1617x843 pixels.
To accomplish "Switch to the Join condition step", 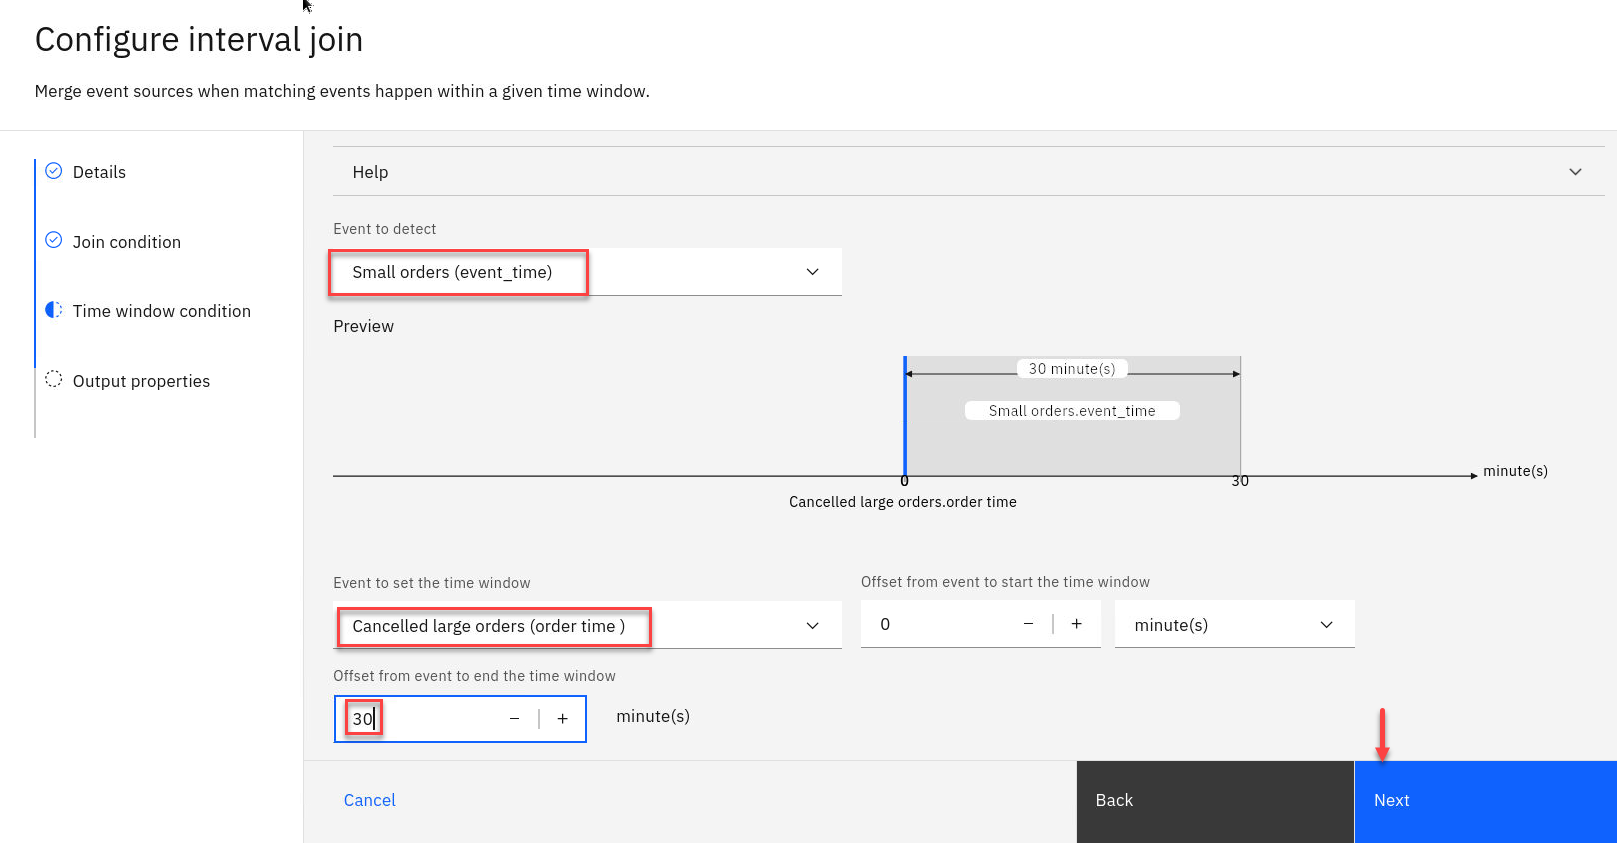I will 127,242.
